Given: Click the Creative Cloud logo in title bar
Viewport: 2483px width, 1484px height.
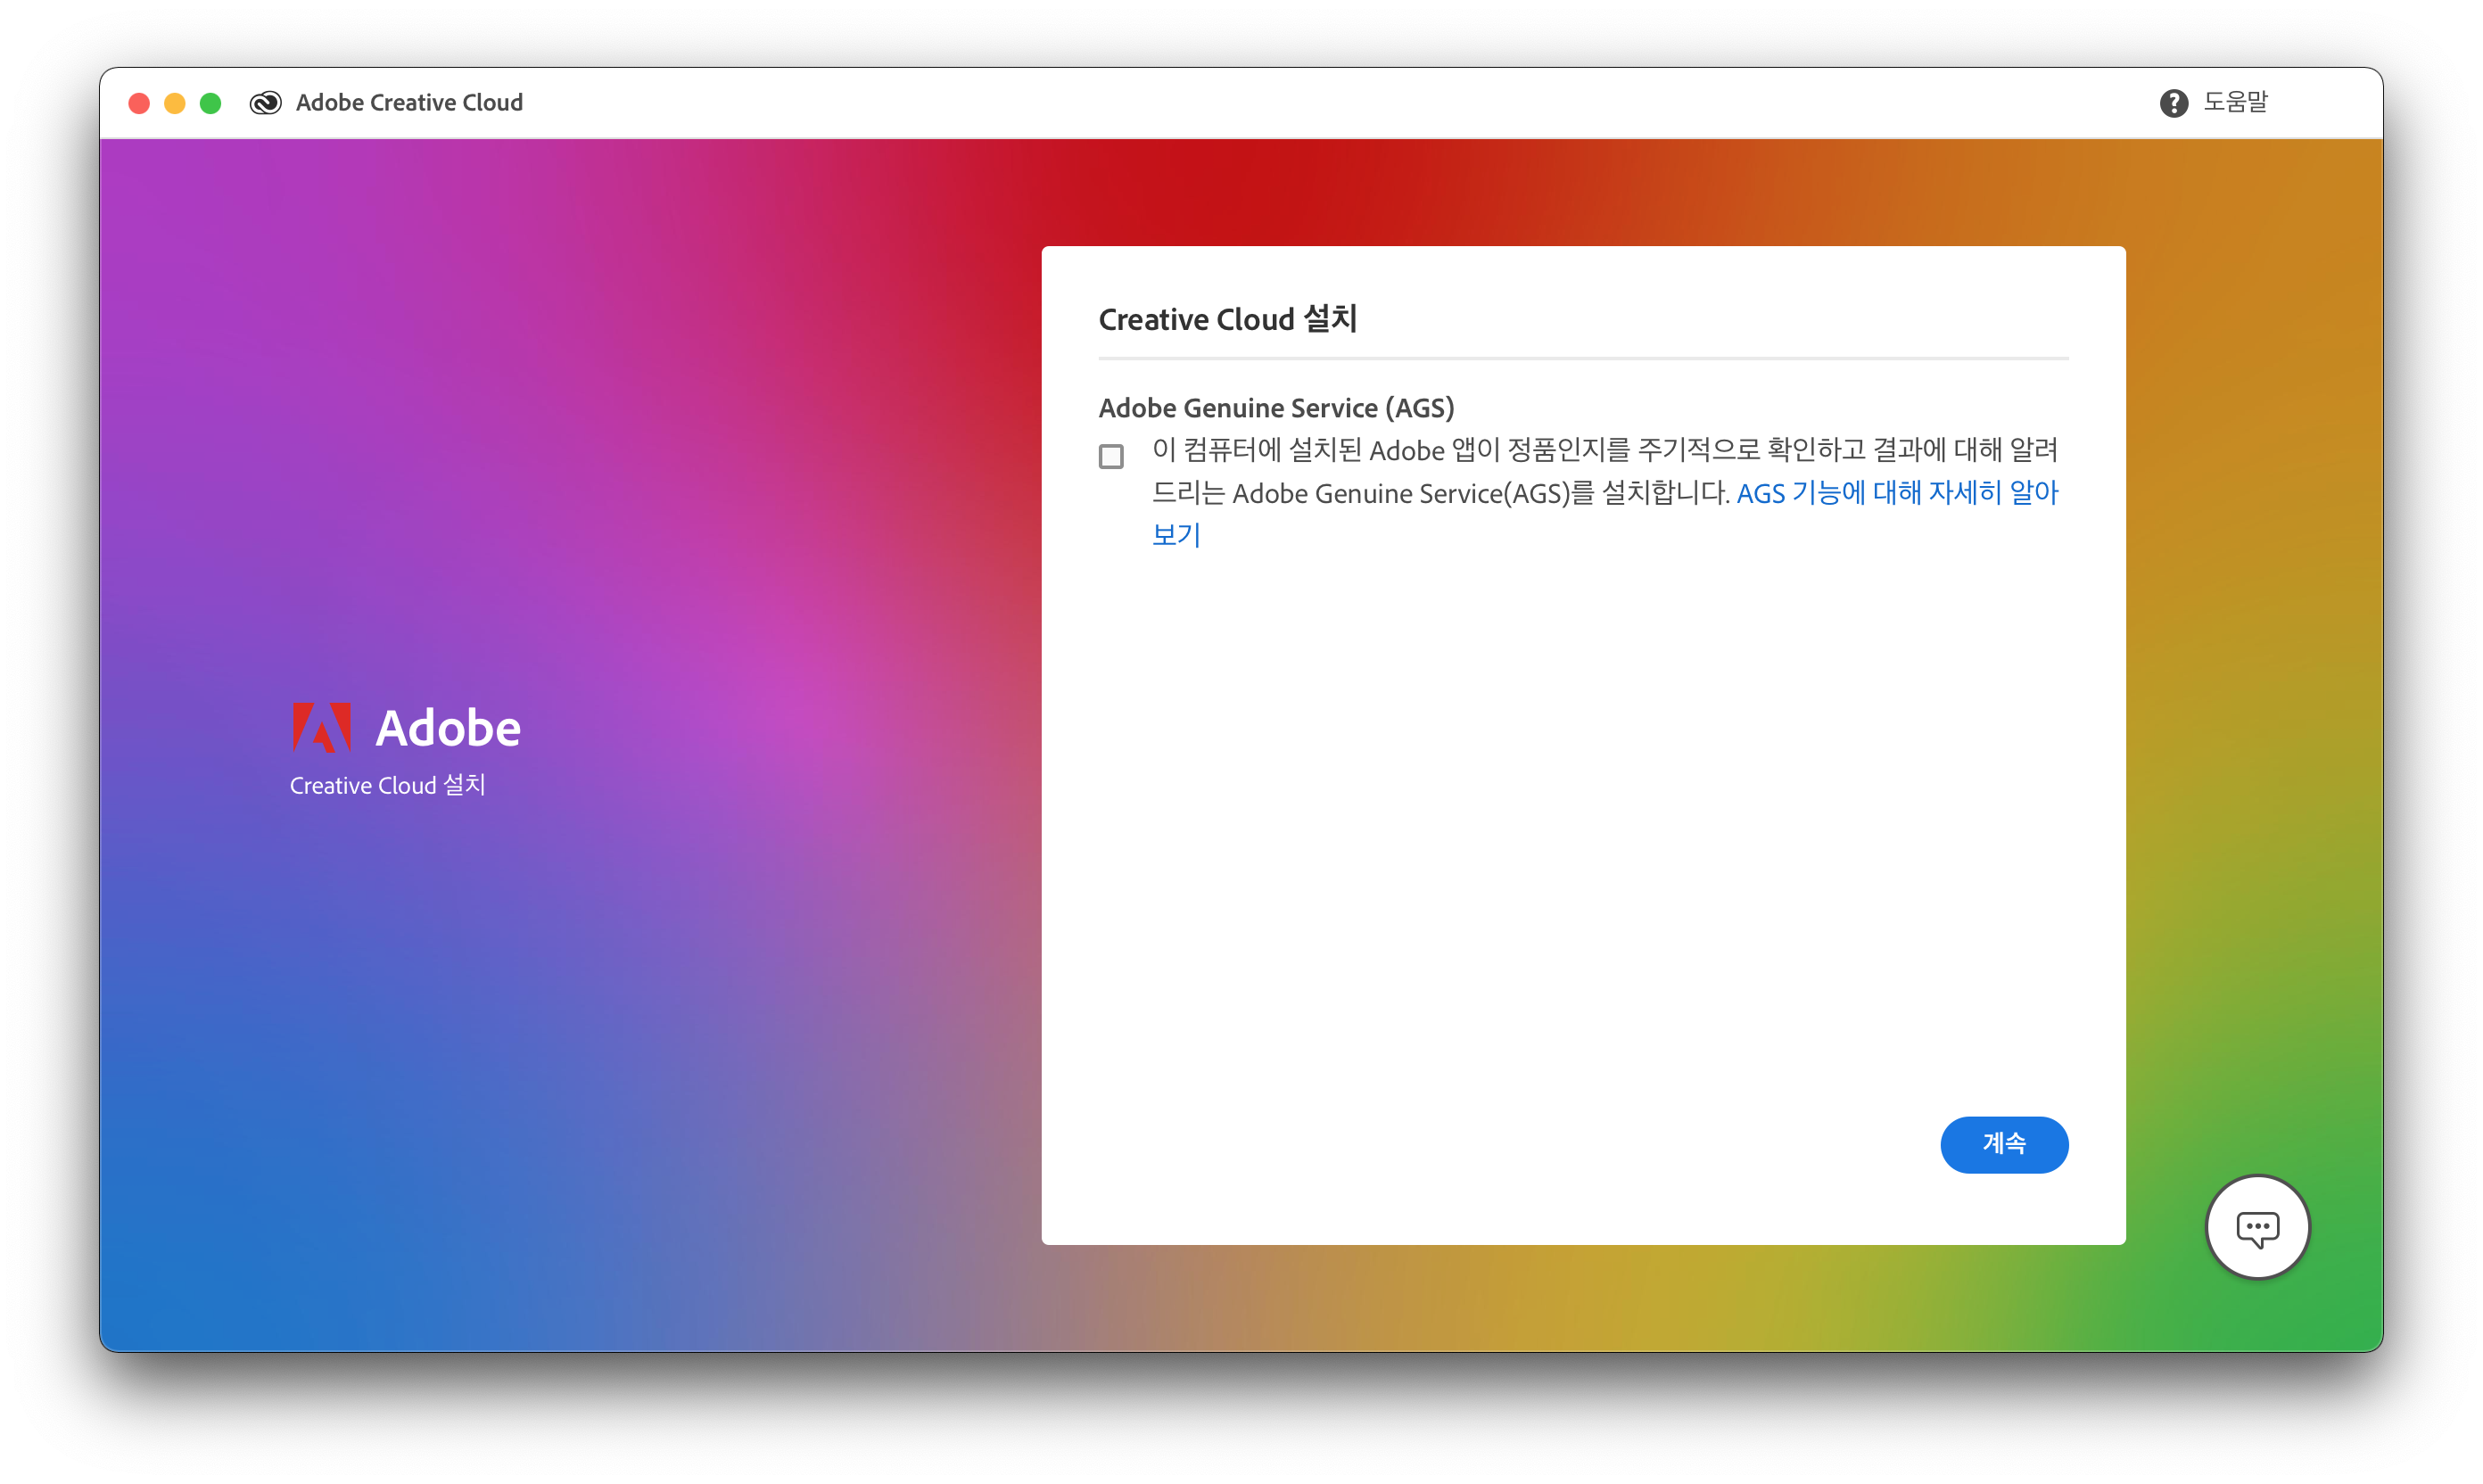Looking at the screenshot, I should click(x=265, y=103).
